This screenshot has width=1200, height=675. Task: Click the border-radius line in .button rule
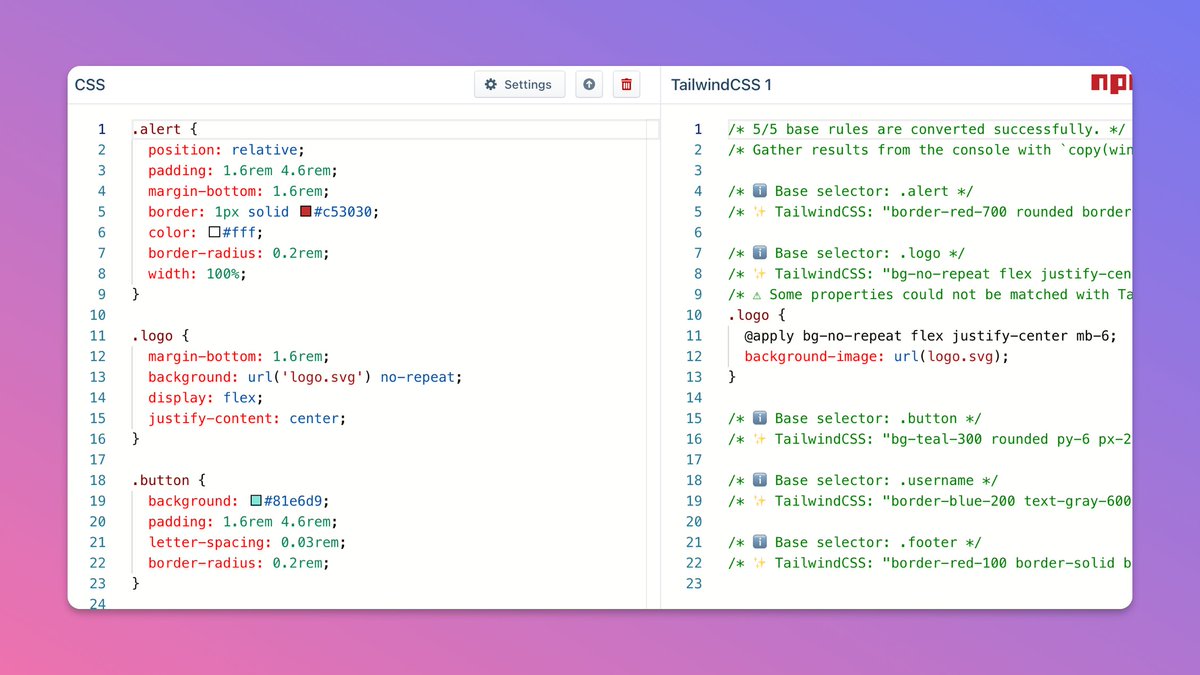[x=239, y=563]
